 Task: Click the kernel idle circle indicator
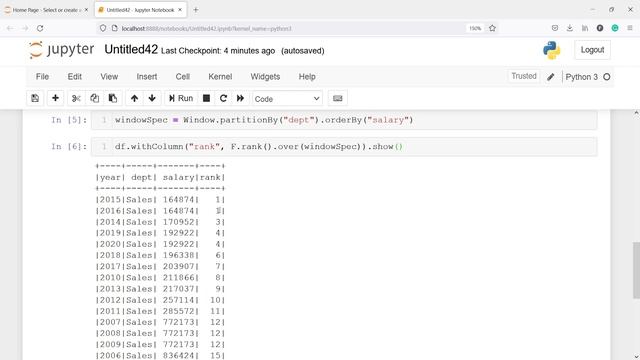(x=607, y=77)
